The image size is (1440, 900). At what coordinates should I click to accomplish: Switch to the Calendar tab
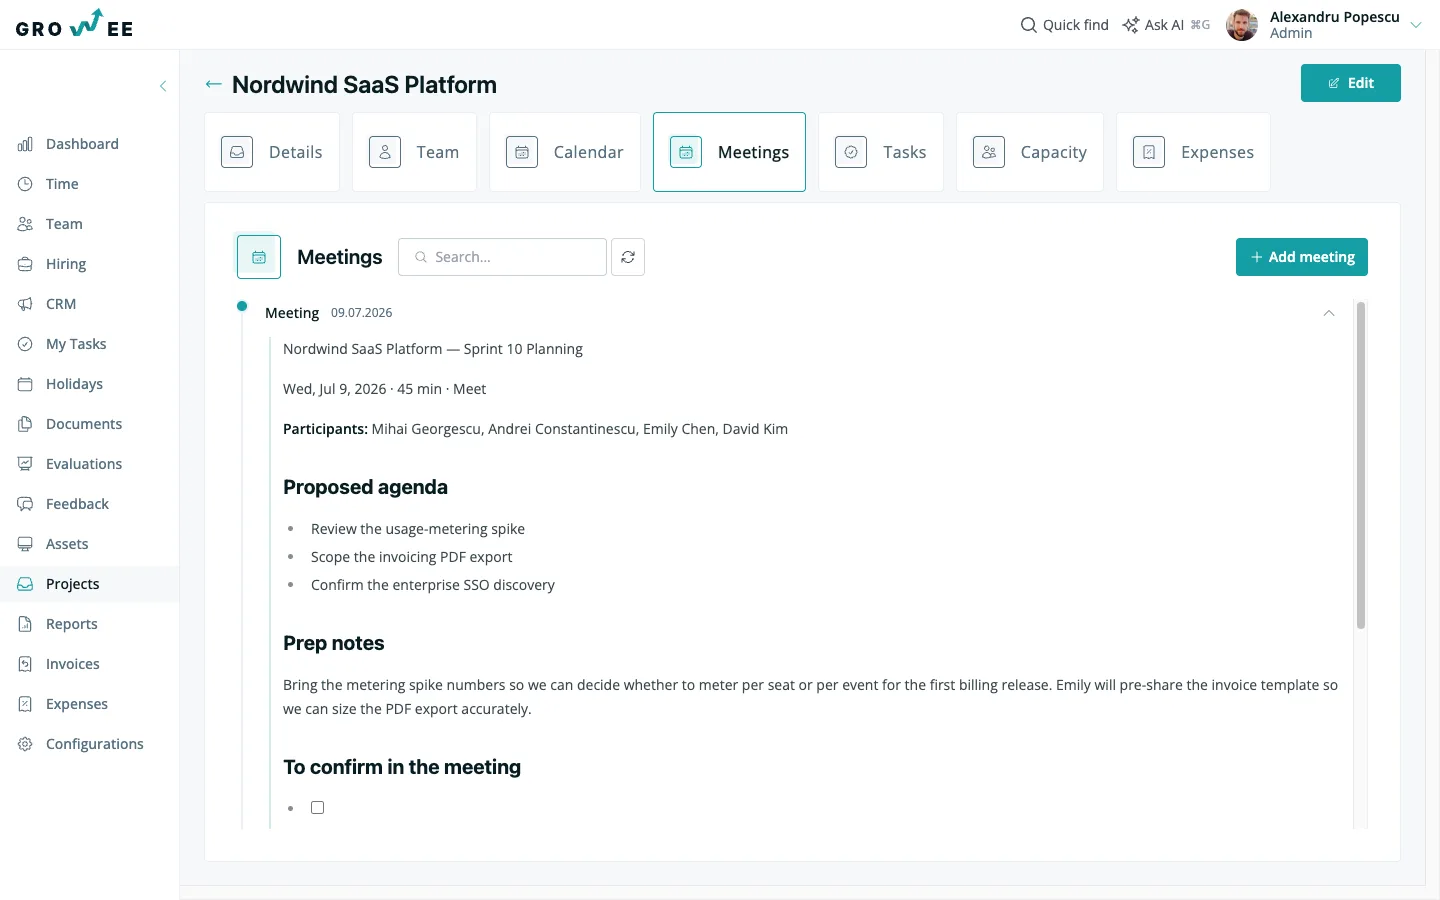coord(565,152)
